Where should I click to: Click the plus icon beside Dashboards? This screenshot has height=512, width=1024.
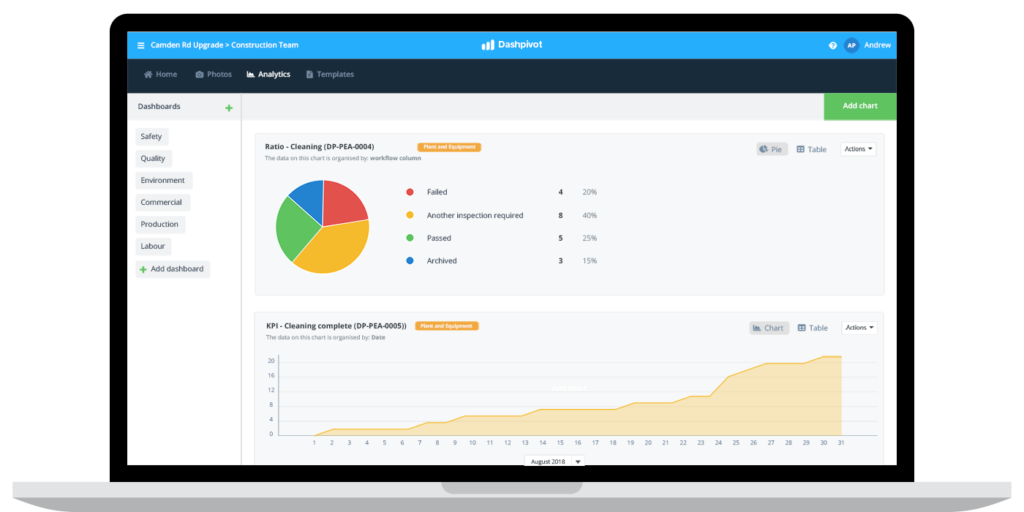pos(229,107)
